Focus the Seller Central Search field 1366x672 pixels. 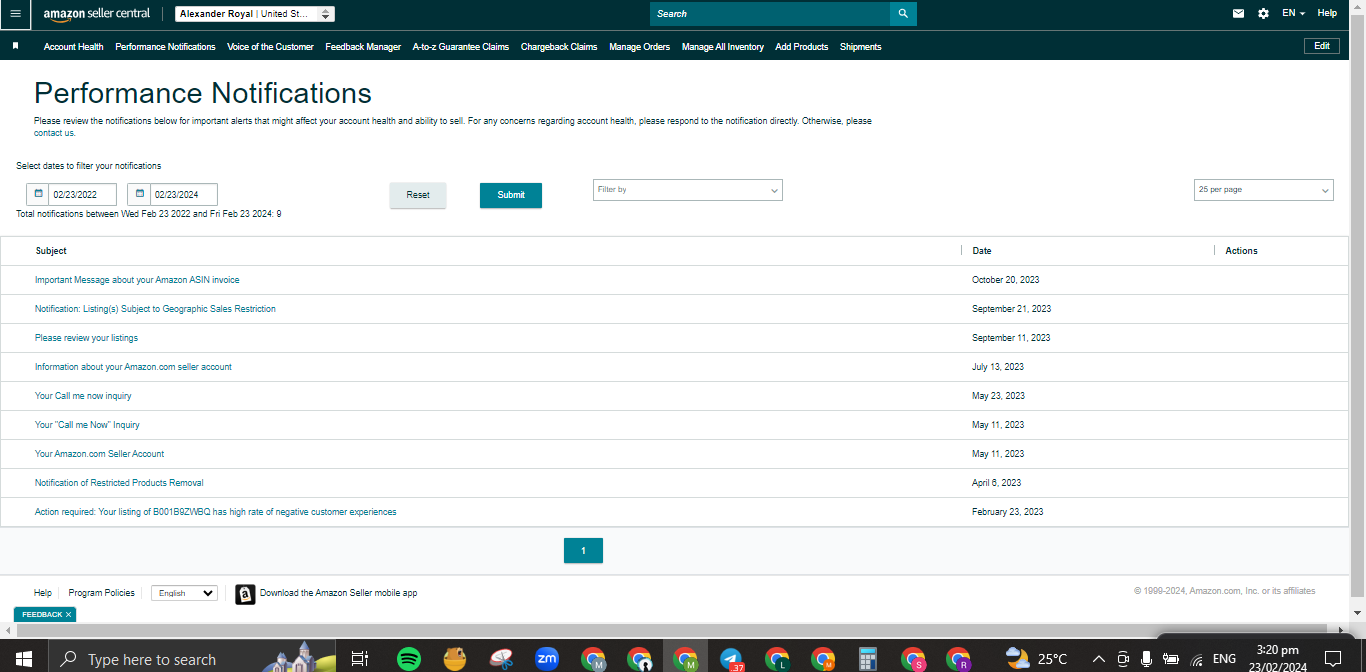point(770,14)
